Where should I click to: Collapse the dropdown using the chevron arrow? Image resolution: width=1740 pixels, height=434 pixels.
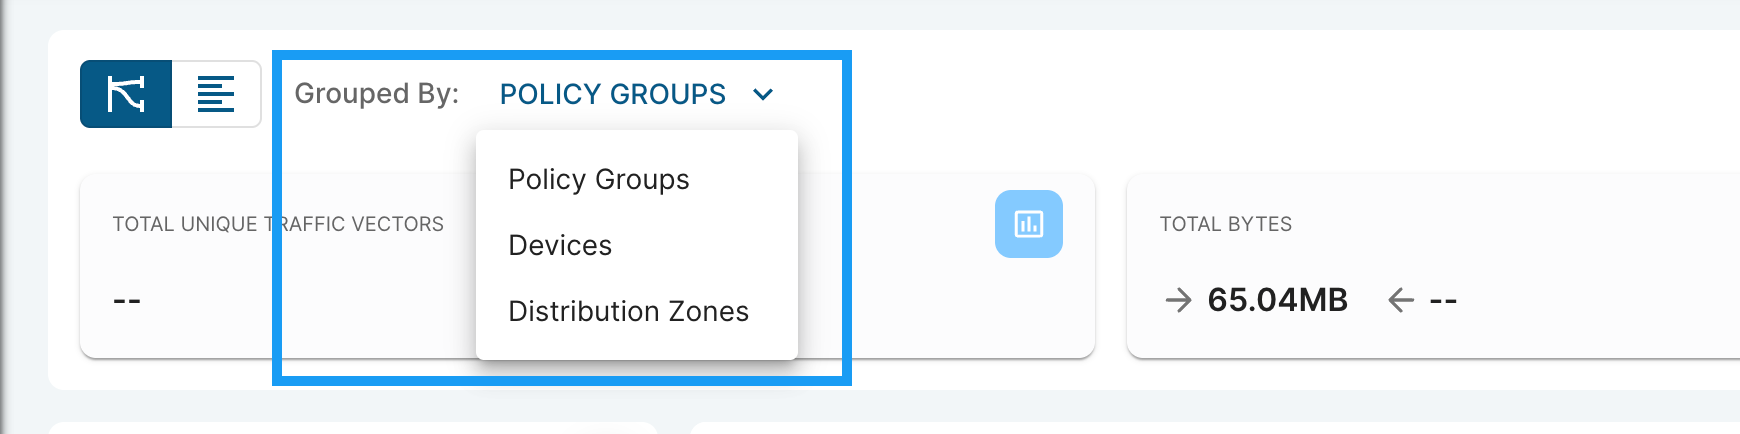click(x=763, y=94)
